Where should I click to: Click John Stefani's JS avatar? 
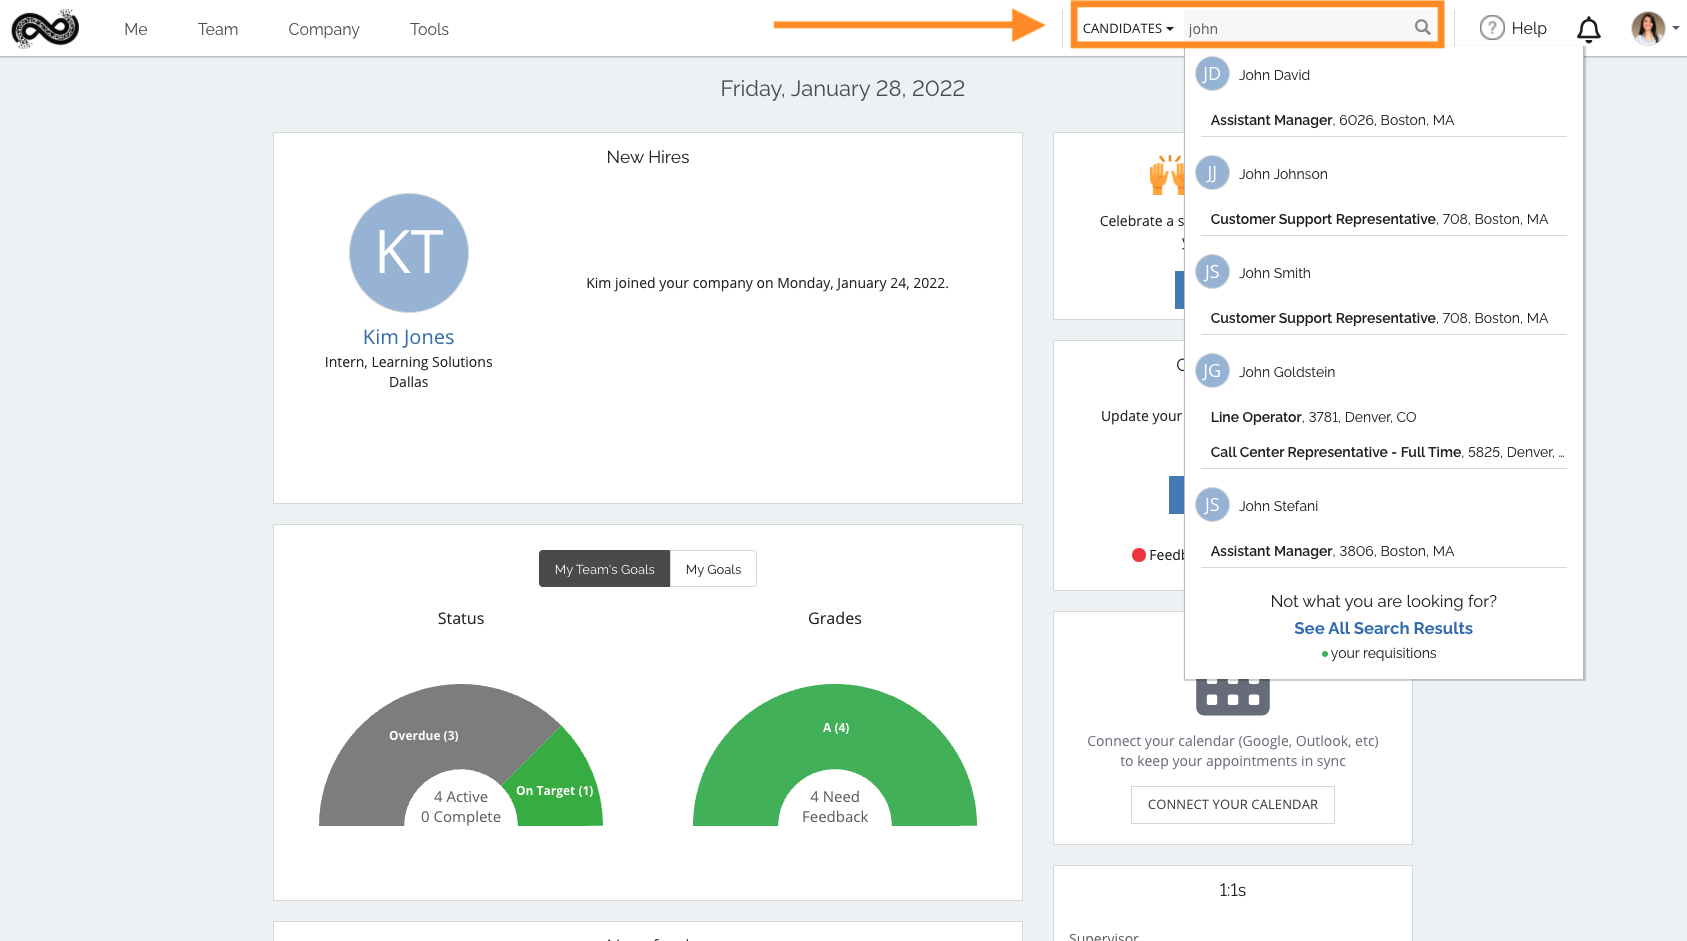click(1212, 505)
